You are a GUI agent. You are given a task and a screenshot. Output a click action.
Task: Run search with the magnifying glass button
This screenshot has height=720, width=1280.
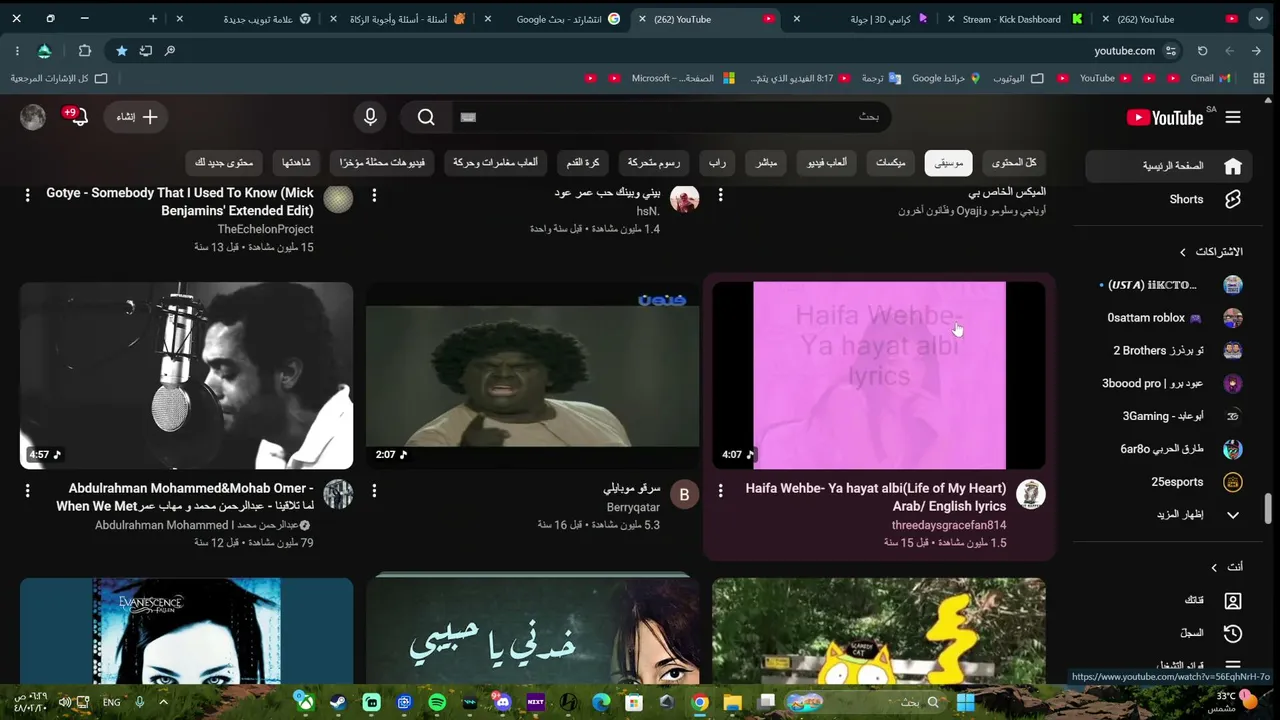426,117
